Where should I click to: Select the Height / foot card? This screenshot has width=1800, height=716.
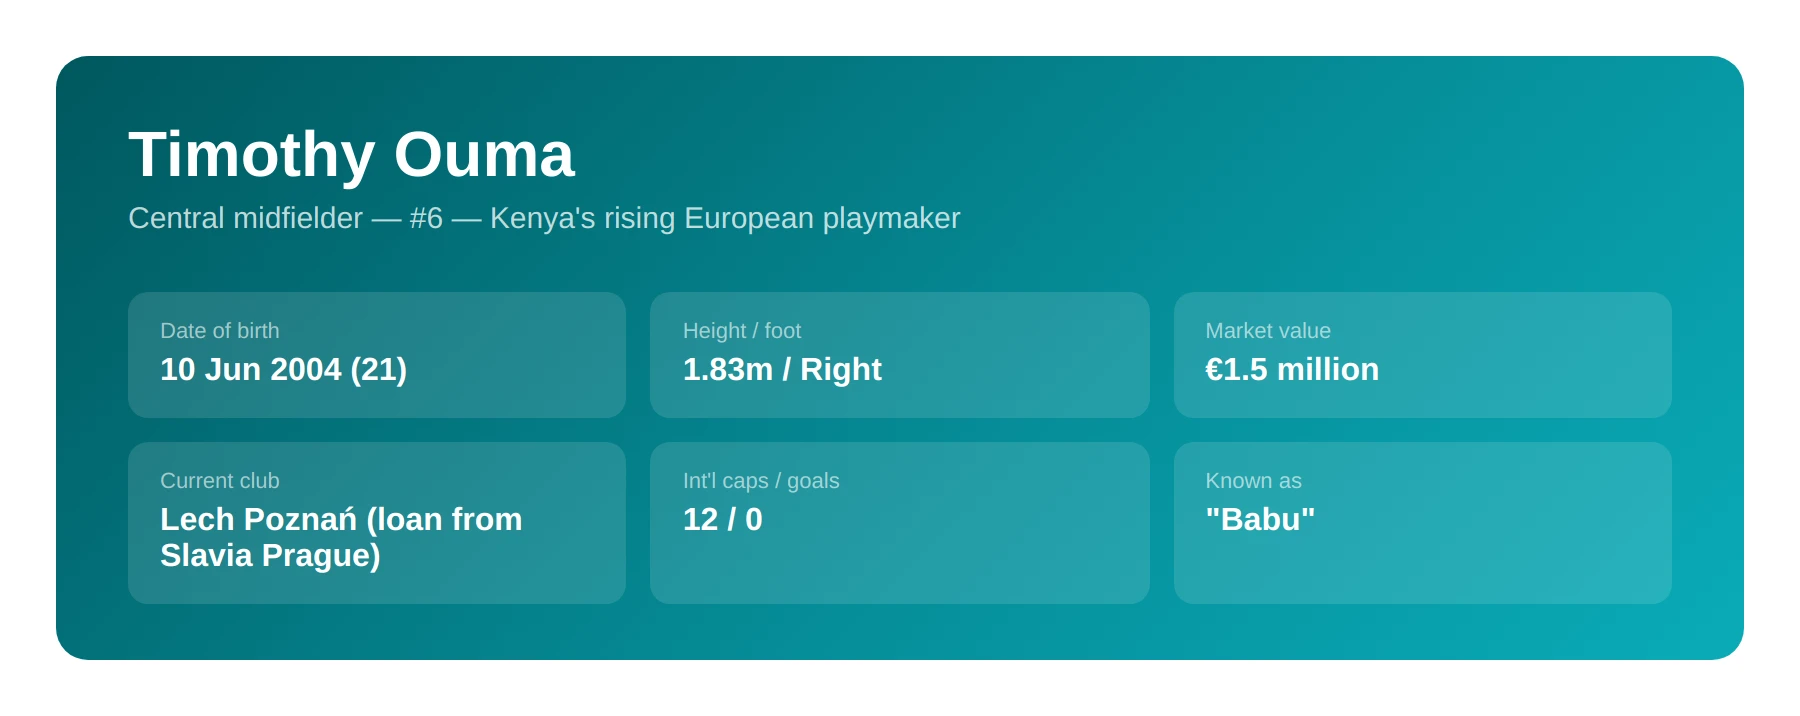click(900, 355)
